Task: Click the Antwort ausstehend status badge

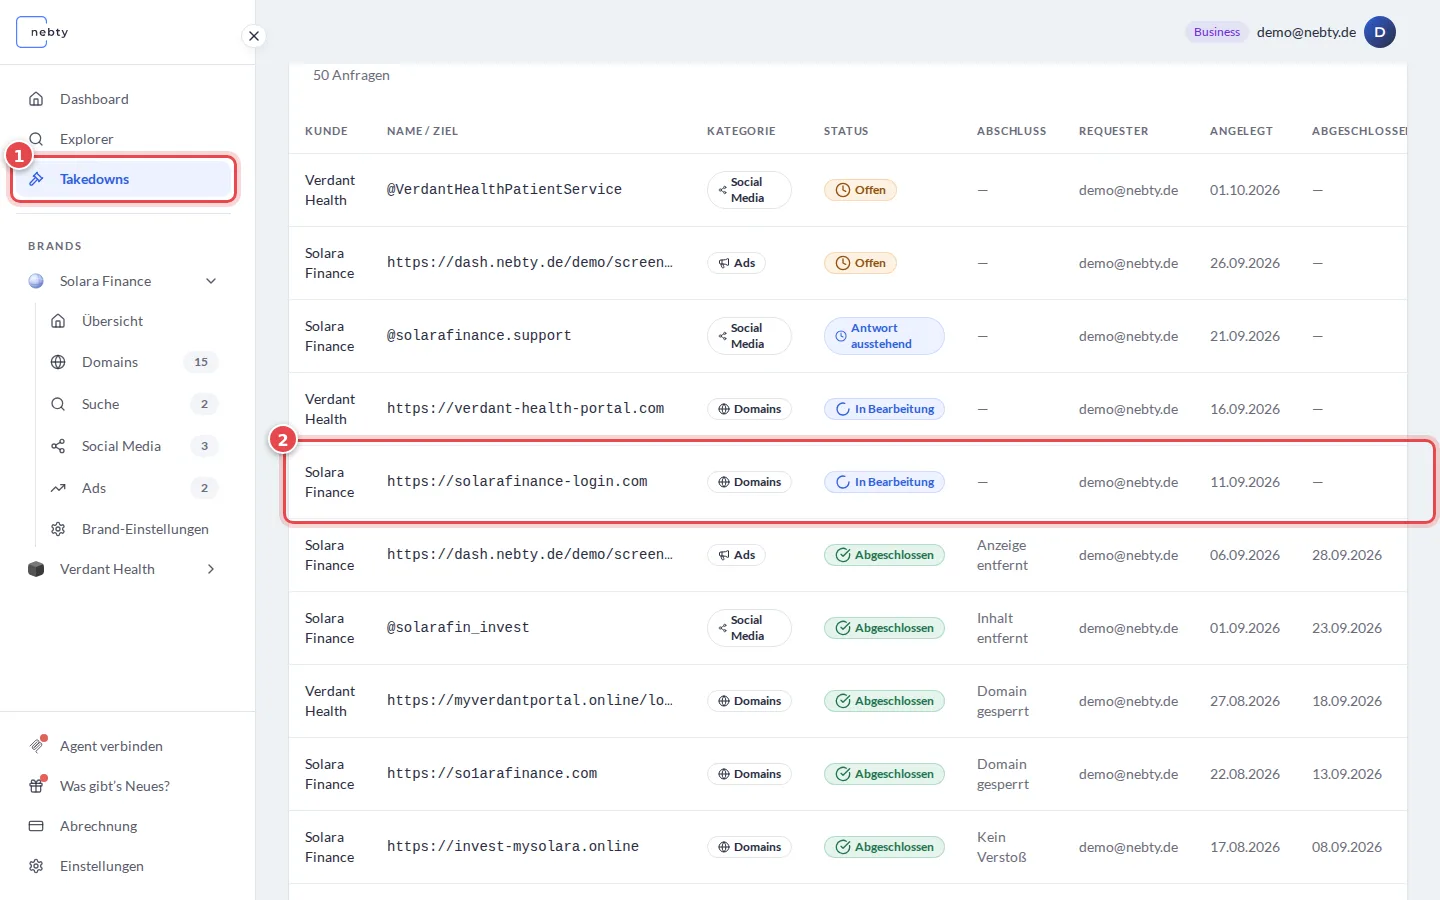Action: point(884,336)
